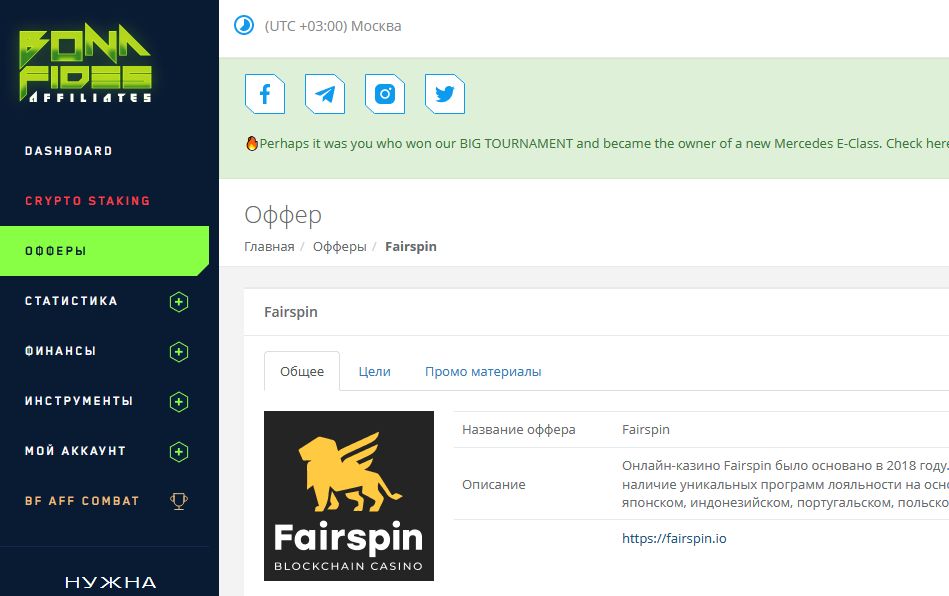Click the Название оффера label
Viewport: 949px width, 596px height.
tap(519, 430)
